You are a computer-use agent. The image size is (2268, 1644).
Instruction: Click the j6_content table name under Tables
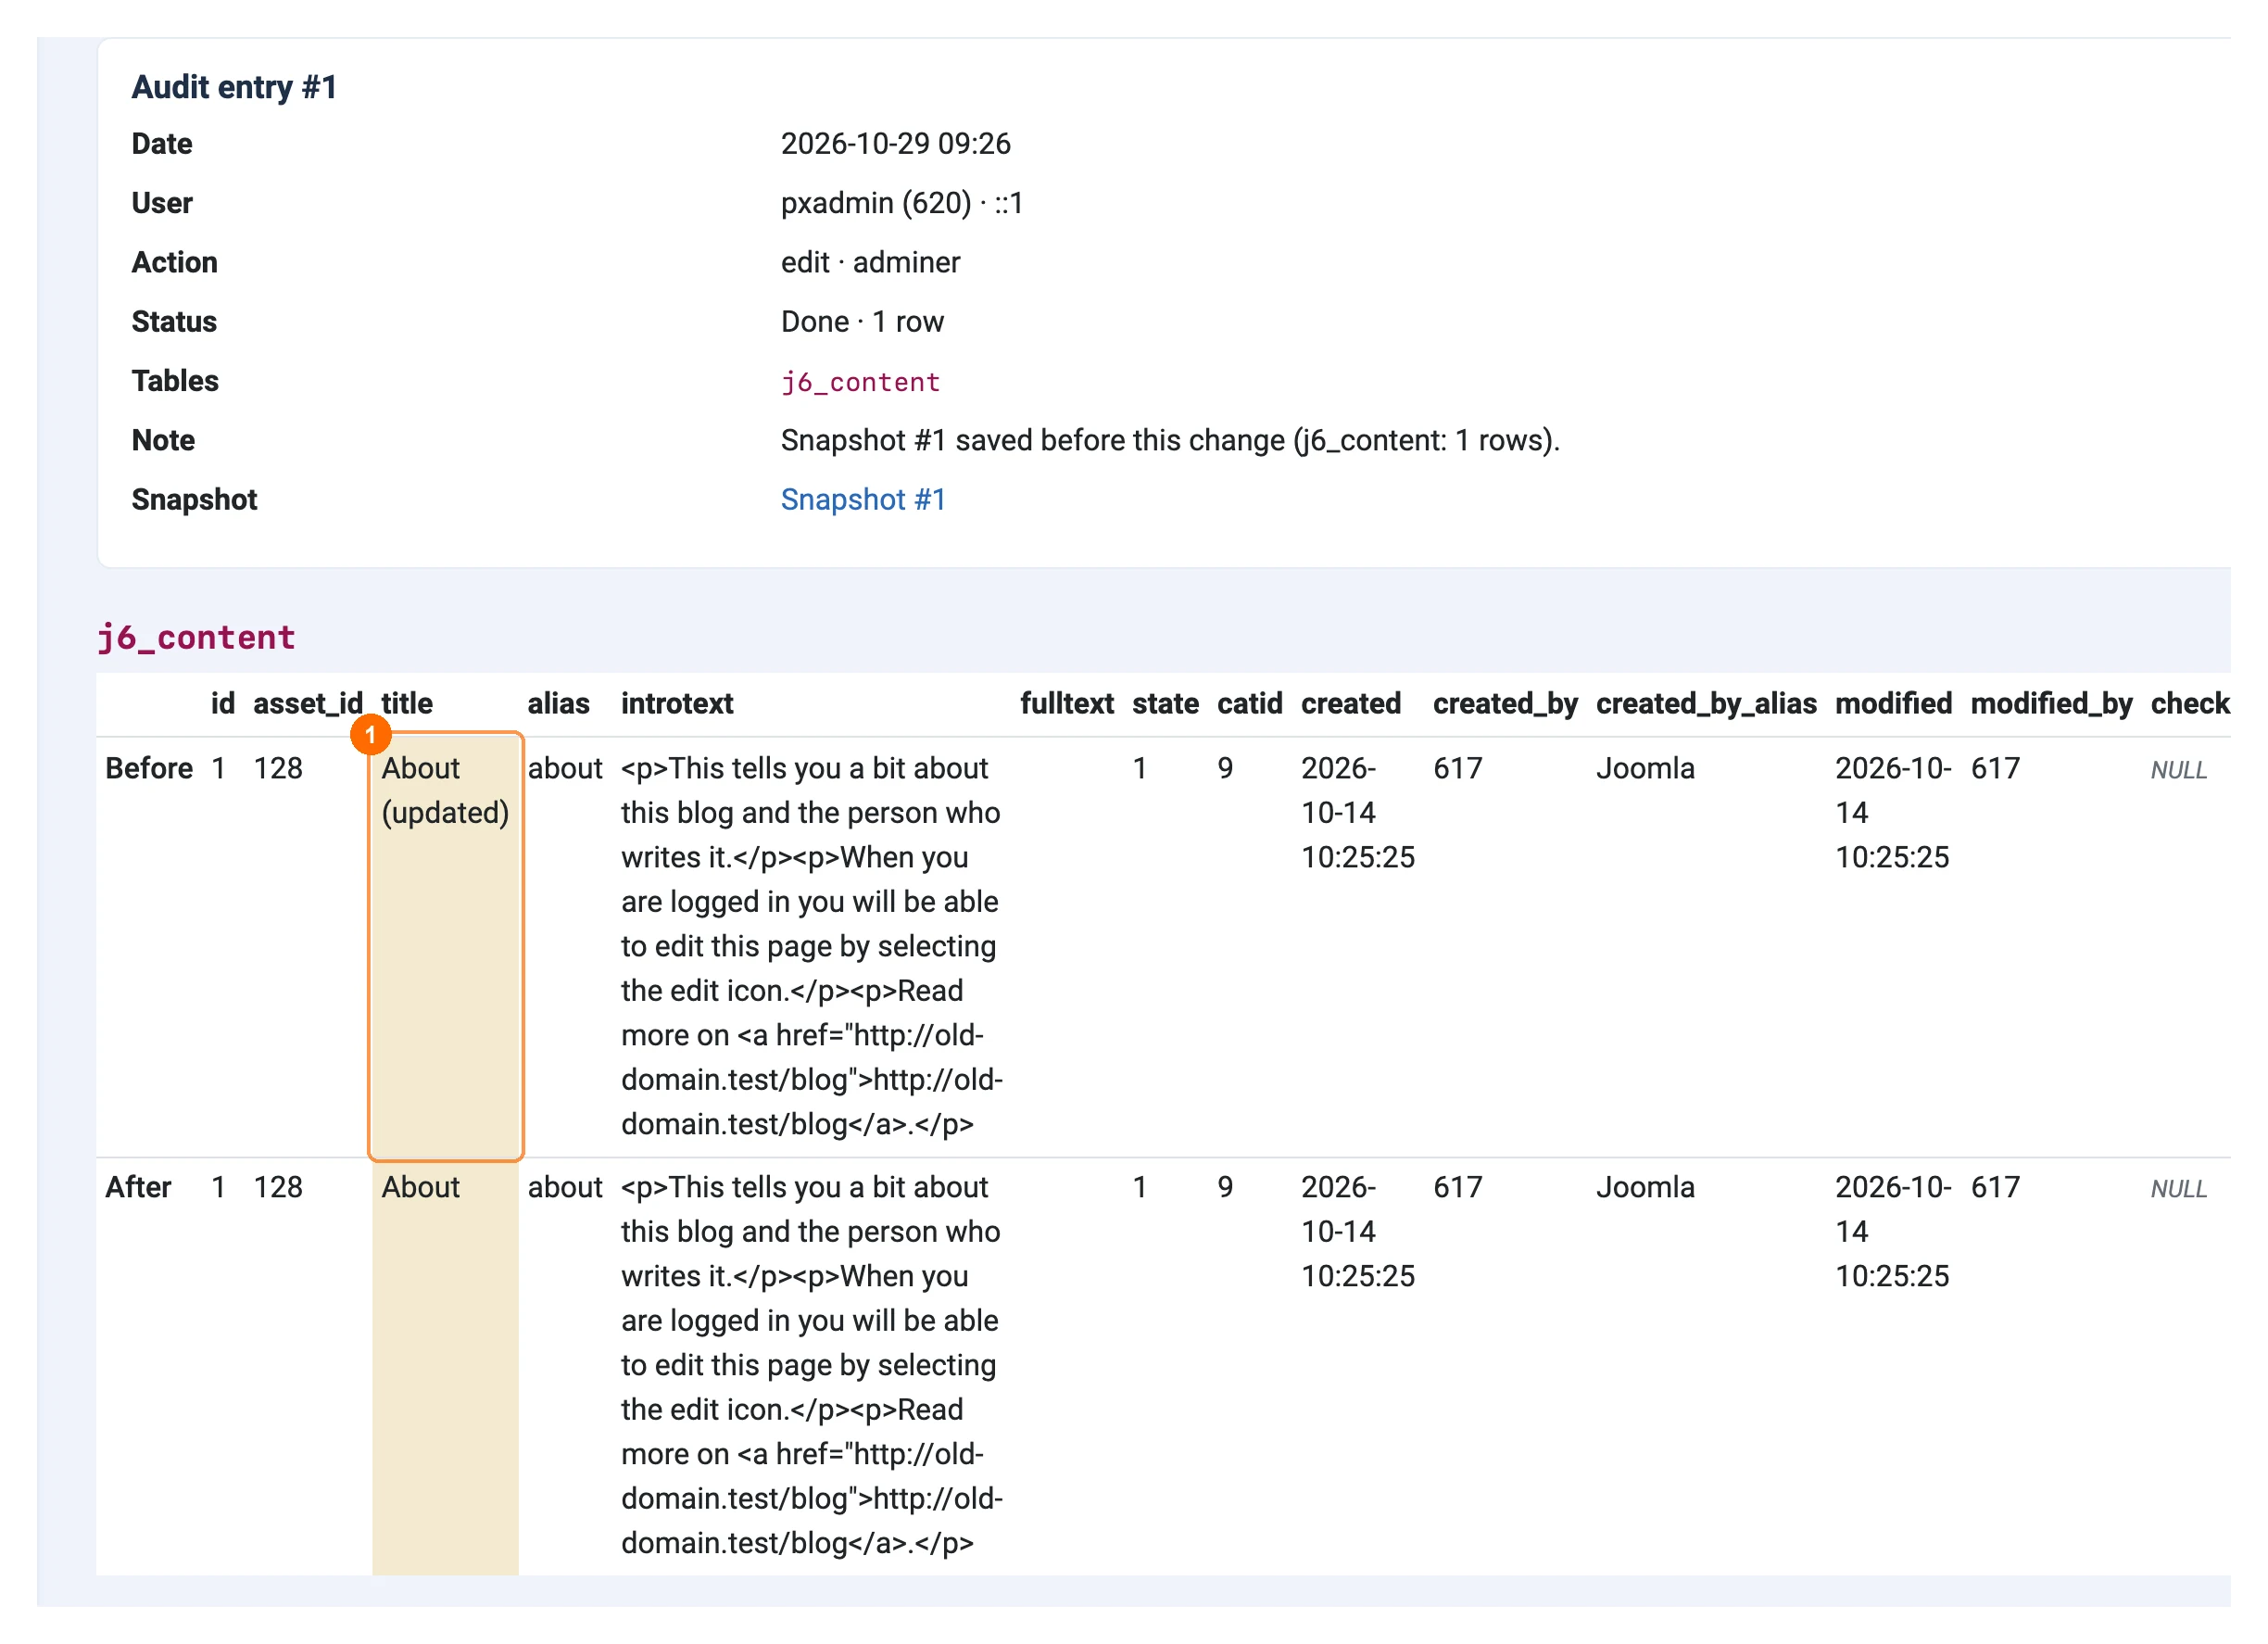tap(860, 382)
